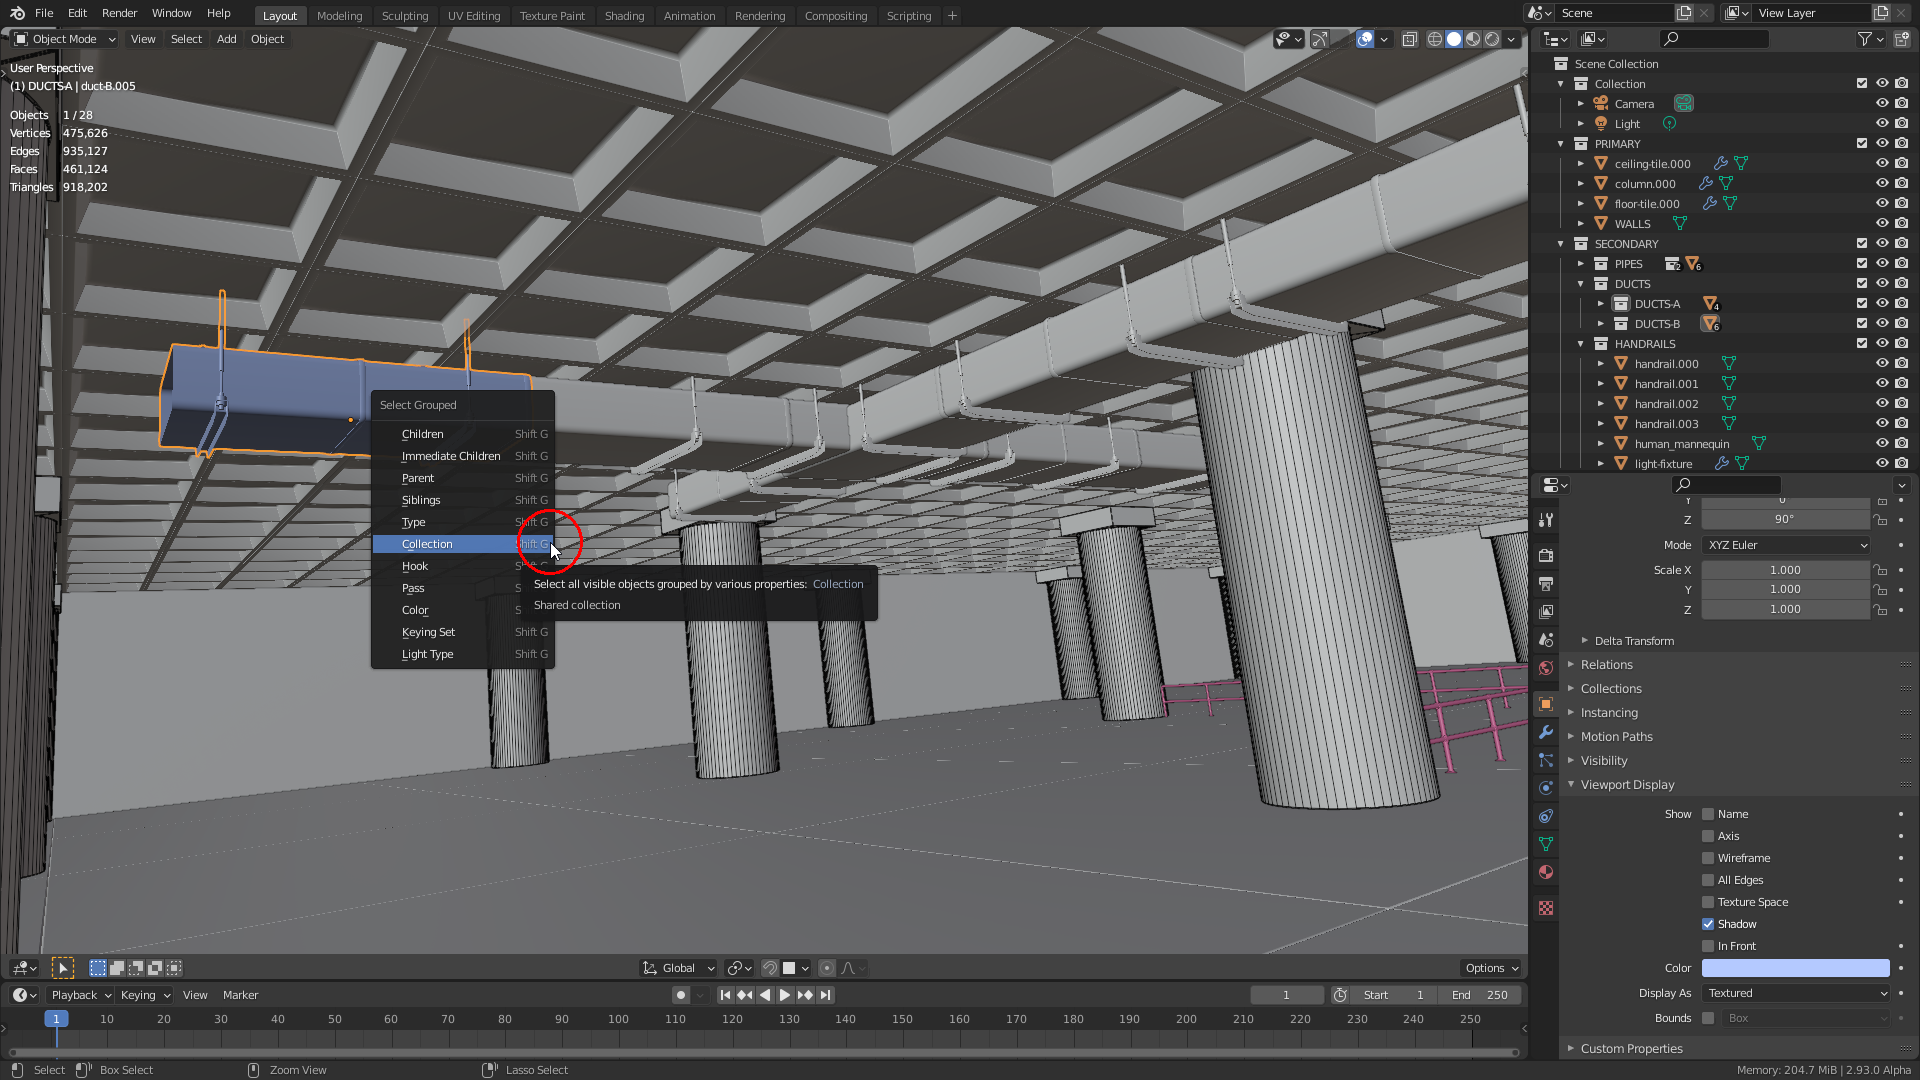The image size is (1920, 1080).
Task: Open the XYZ Euler rotation mode dropdown
Action: pyautogui.click(x=1786, y=545)
